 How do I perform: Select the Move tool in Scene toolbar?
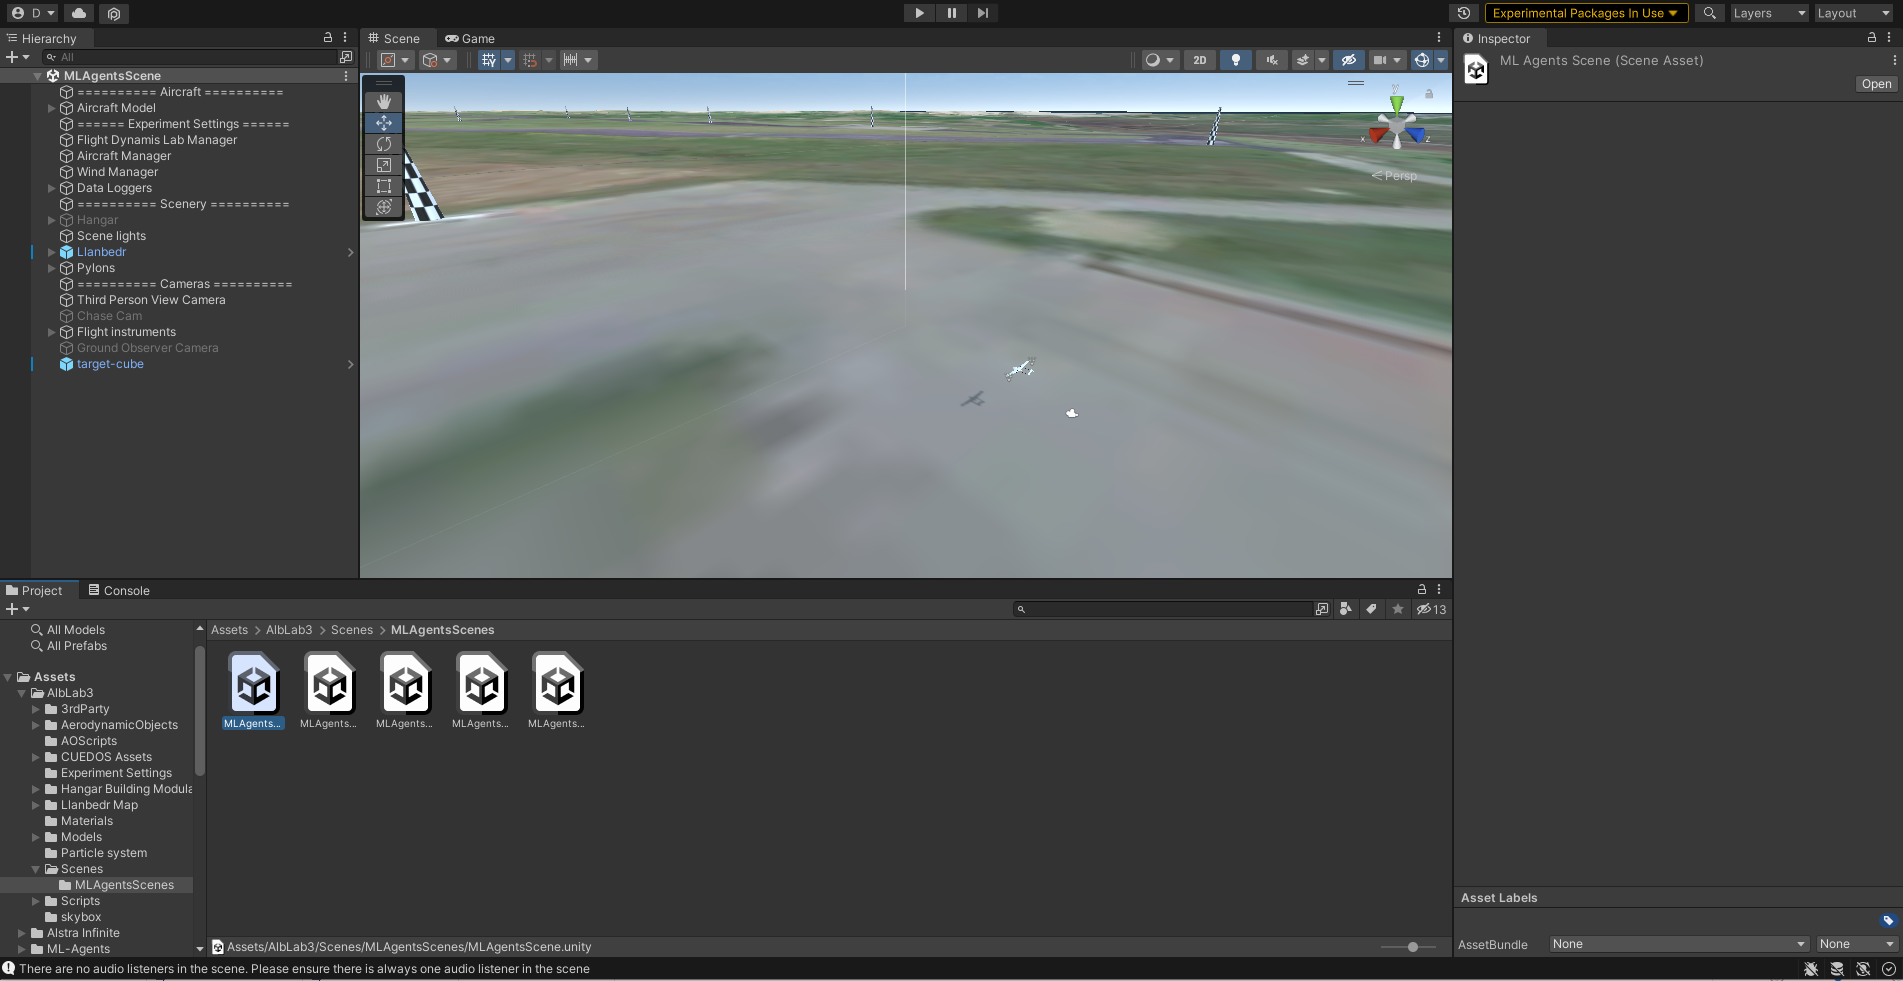pos(384,123)
